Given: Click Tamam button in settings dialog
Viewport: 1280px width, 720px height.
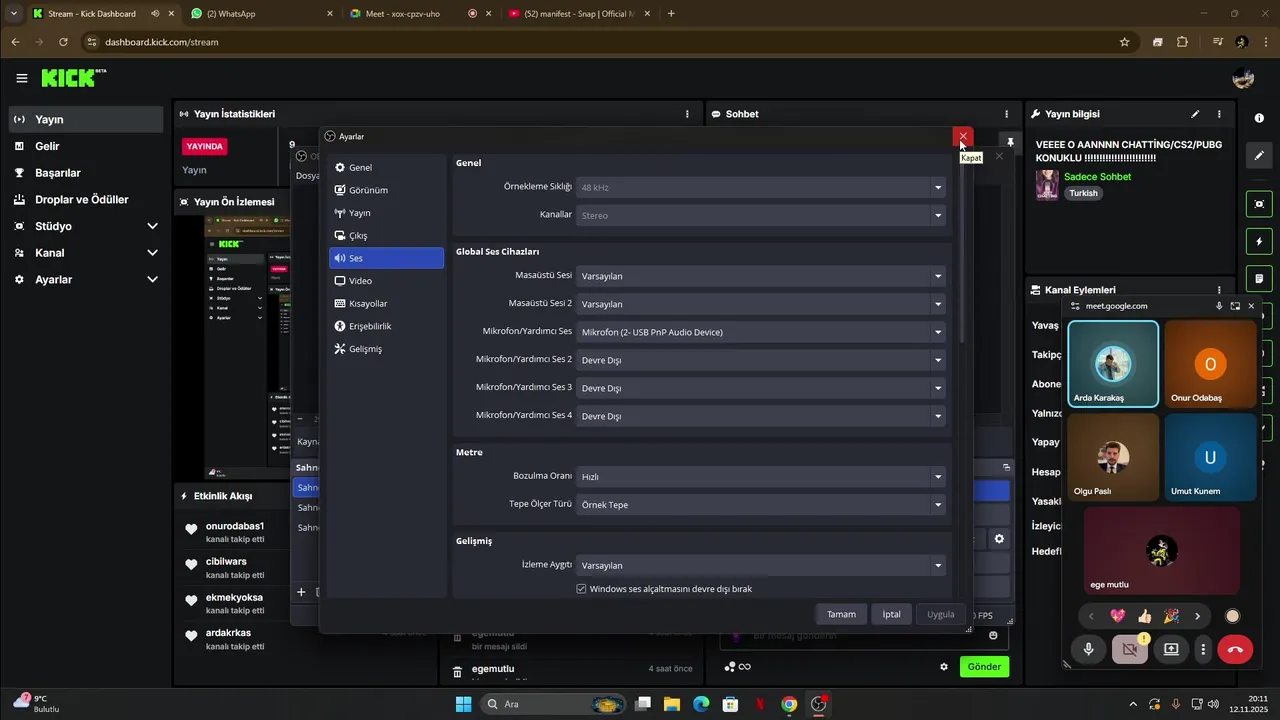Looking at the screenshot, I should coord(841,614).
